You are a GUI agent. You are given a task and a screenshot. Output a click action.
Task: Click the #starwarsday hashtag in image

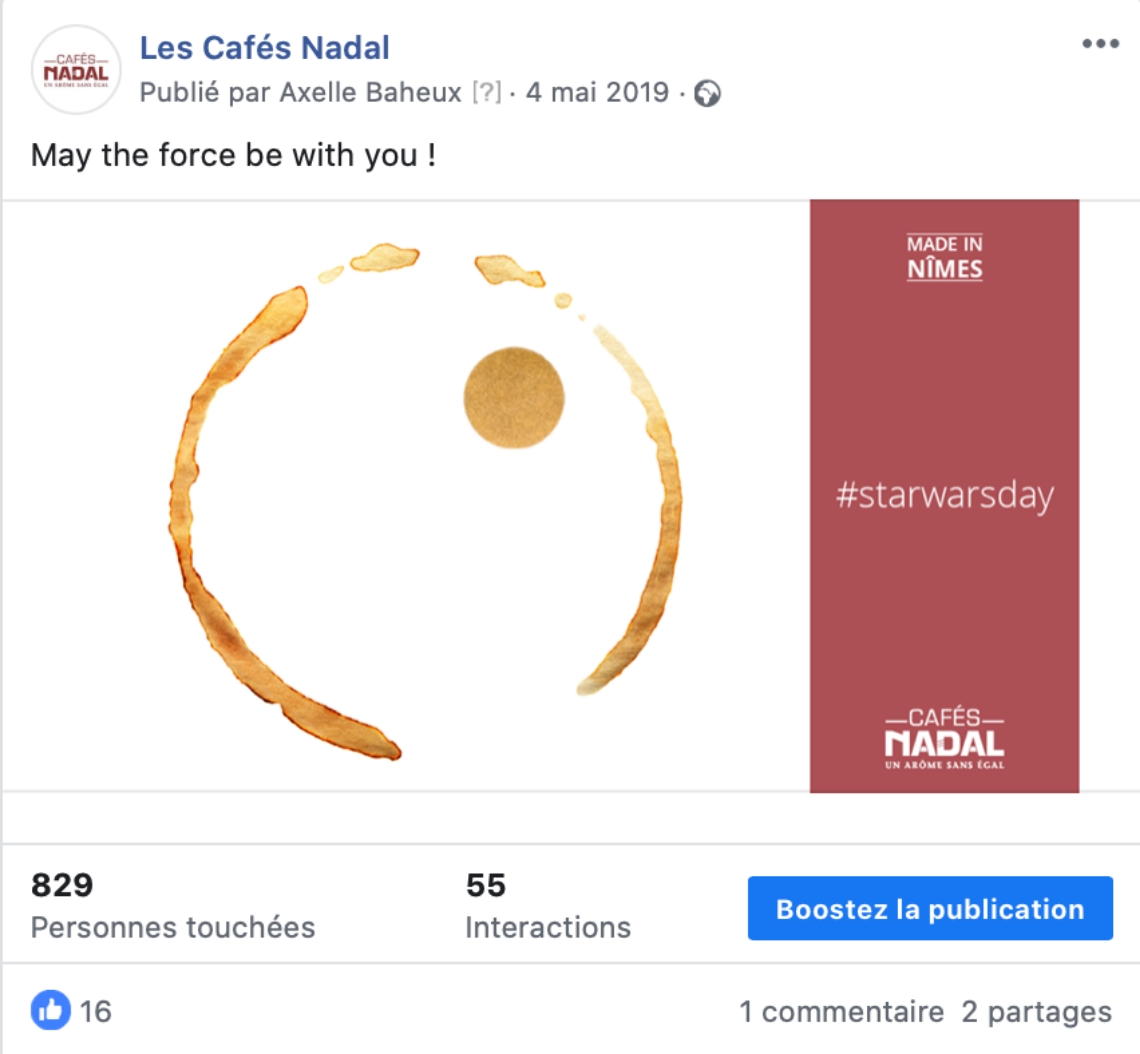944,496
